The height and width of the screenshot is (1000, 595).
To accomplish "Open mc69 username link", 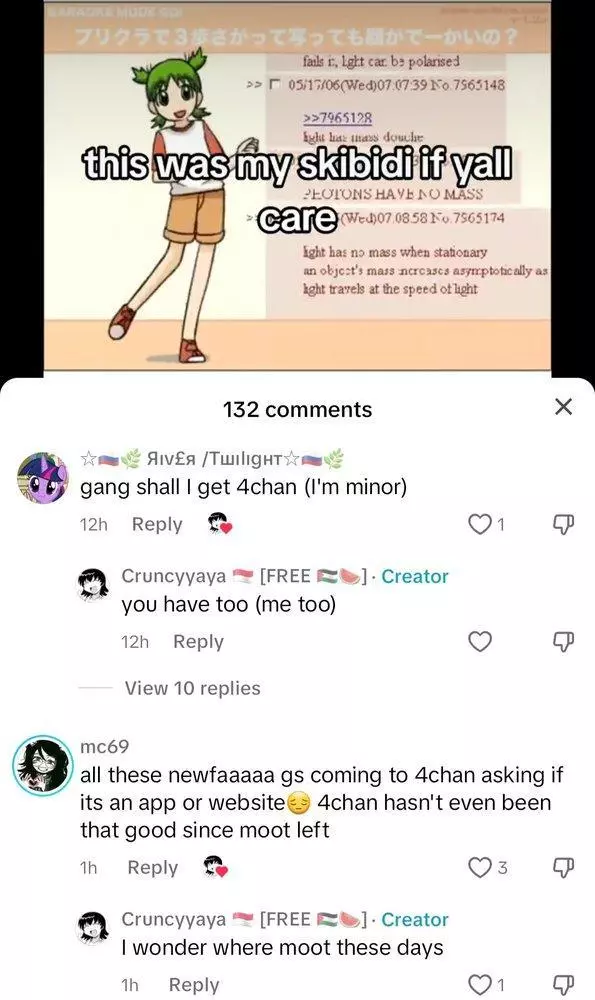I will tap(105, 746).
